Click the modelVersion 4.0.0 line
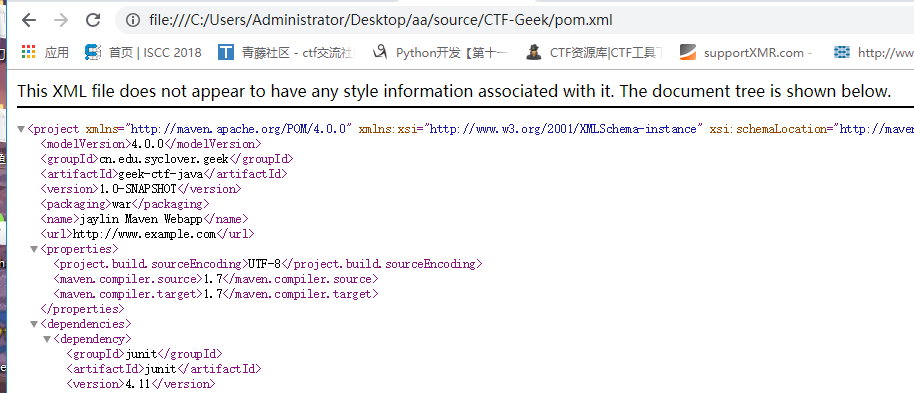Image resolution: width=914 pixels, height=393 pixels. [151, 143]
